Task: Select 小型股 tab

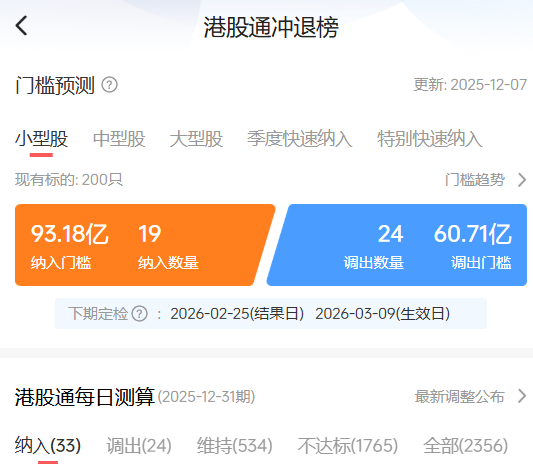Action: 41,139
